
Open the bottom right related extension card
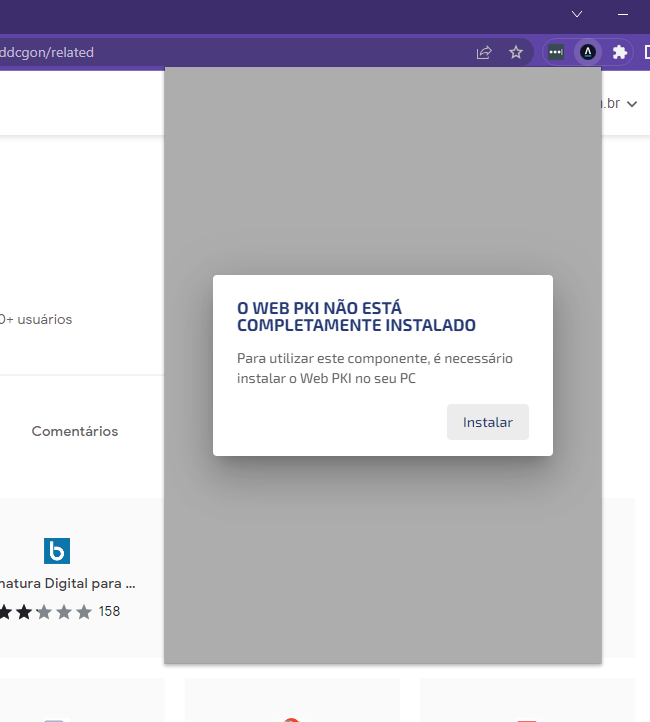point(527,699)
